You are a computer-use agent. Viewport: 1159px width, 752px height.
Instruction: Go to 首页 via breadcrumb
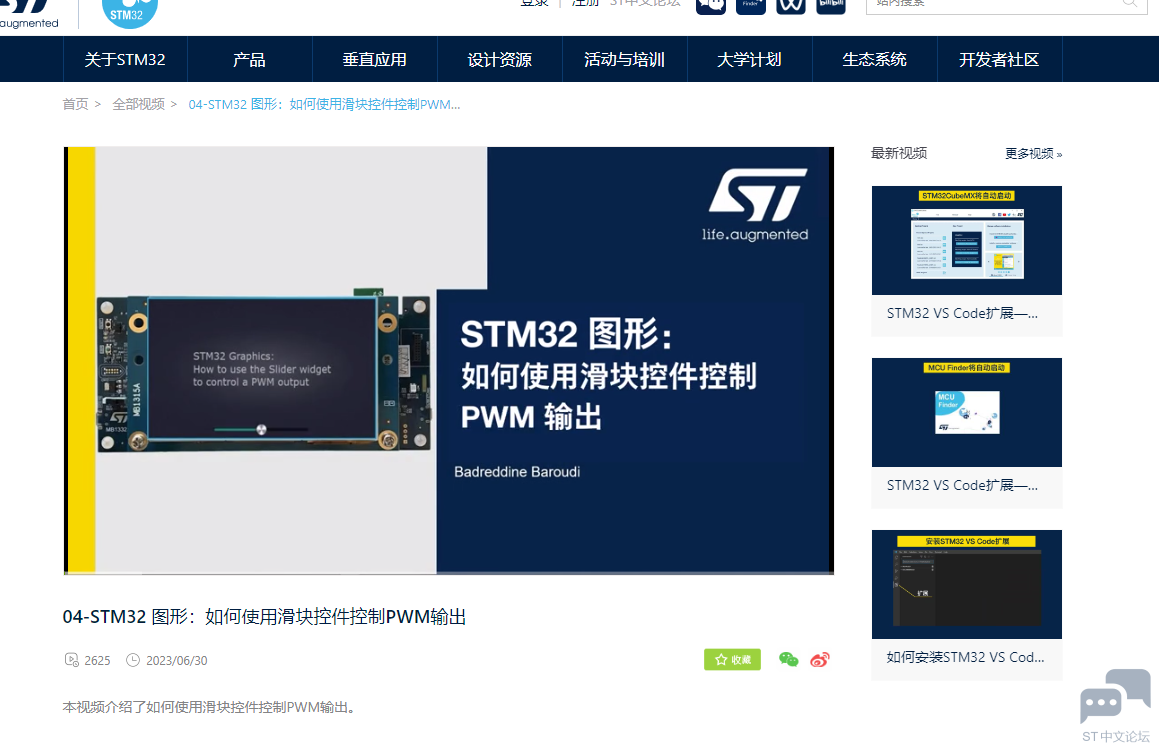(75, 104)
